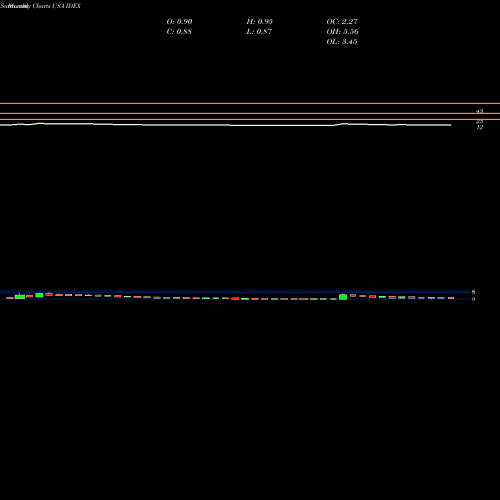This screenshot has height=500, width=500.
Task: Click the open price label O: 0.90
Action: 179,22
